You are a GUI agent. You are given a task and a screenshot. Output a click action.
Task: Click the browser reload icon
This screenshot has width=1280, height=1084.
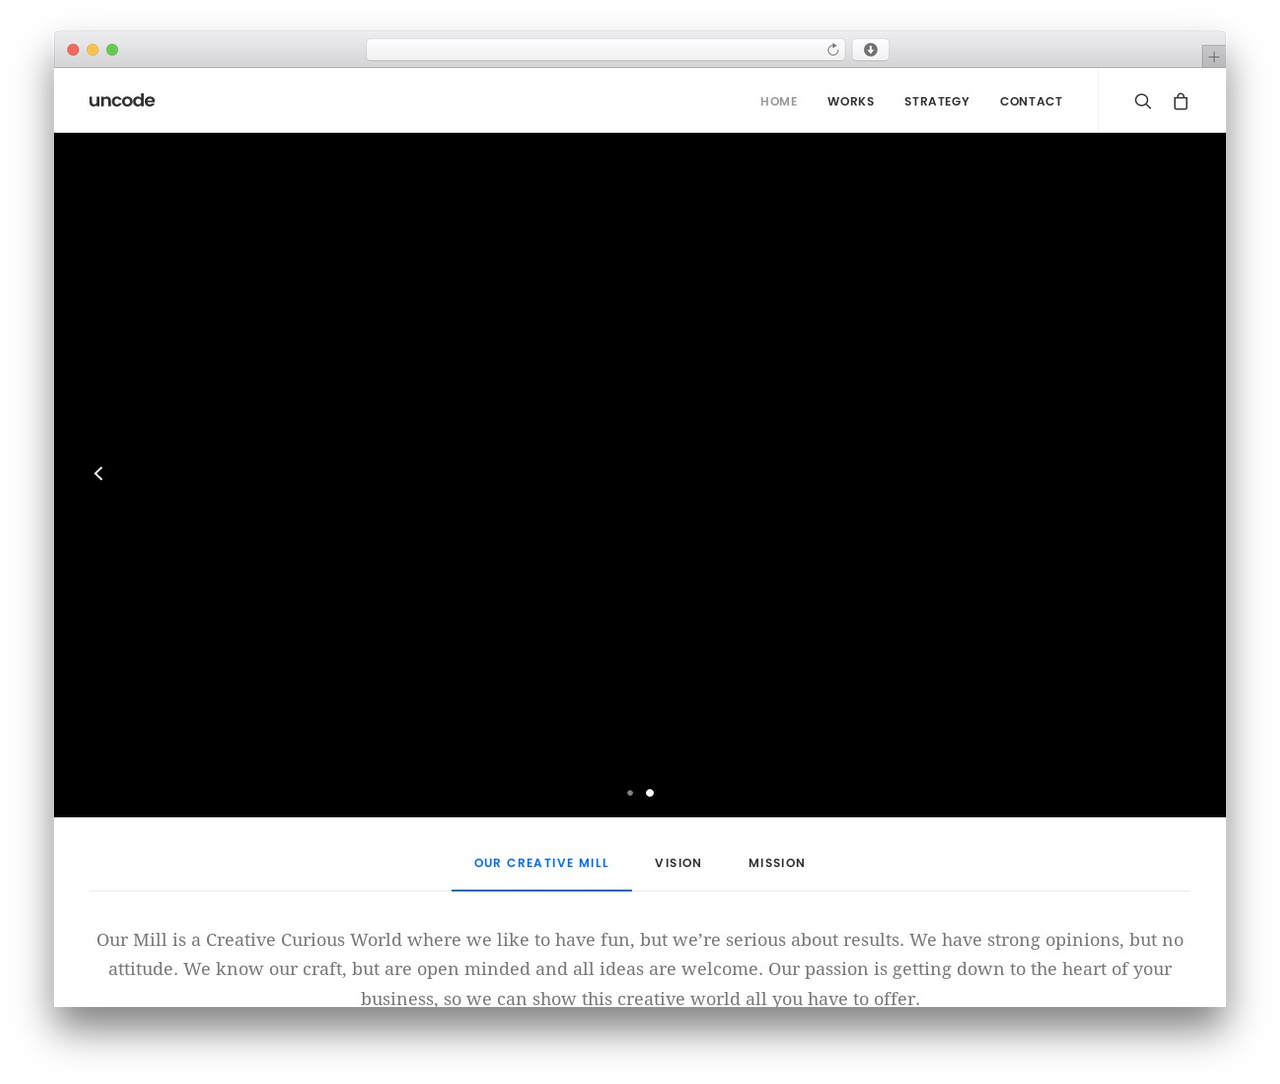tap(832, 50)
